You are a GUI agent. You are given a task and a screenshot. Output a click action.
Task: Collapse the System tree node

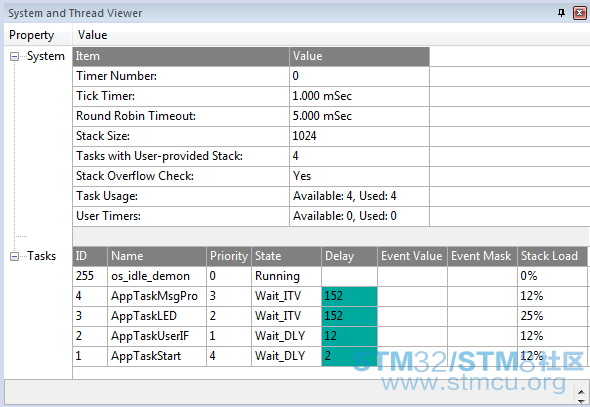pyautogui.click(x=14, y=56)
